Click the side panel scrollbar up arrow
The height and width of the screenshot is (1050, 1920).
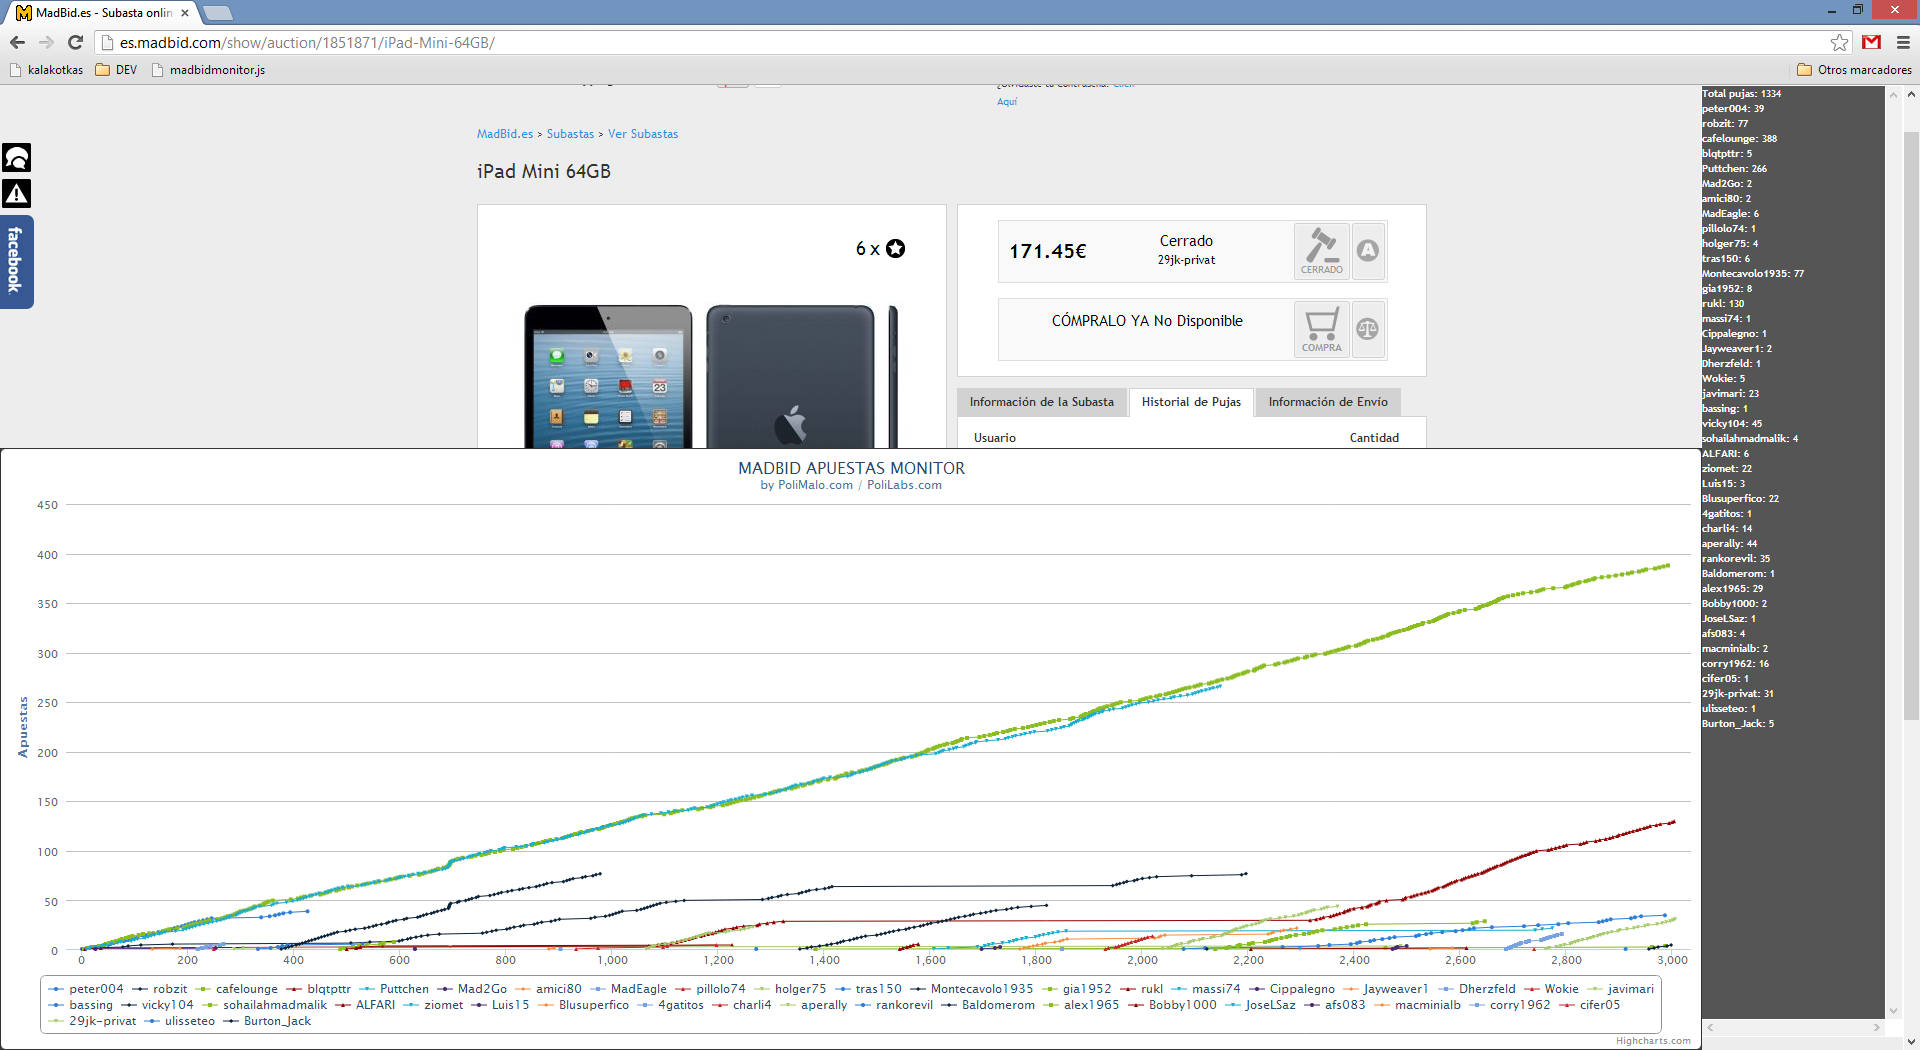coord(1893,95)
